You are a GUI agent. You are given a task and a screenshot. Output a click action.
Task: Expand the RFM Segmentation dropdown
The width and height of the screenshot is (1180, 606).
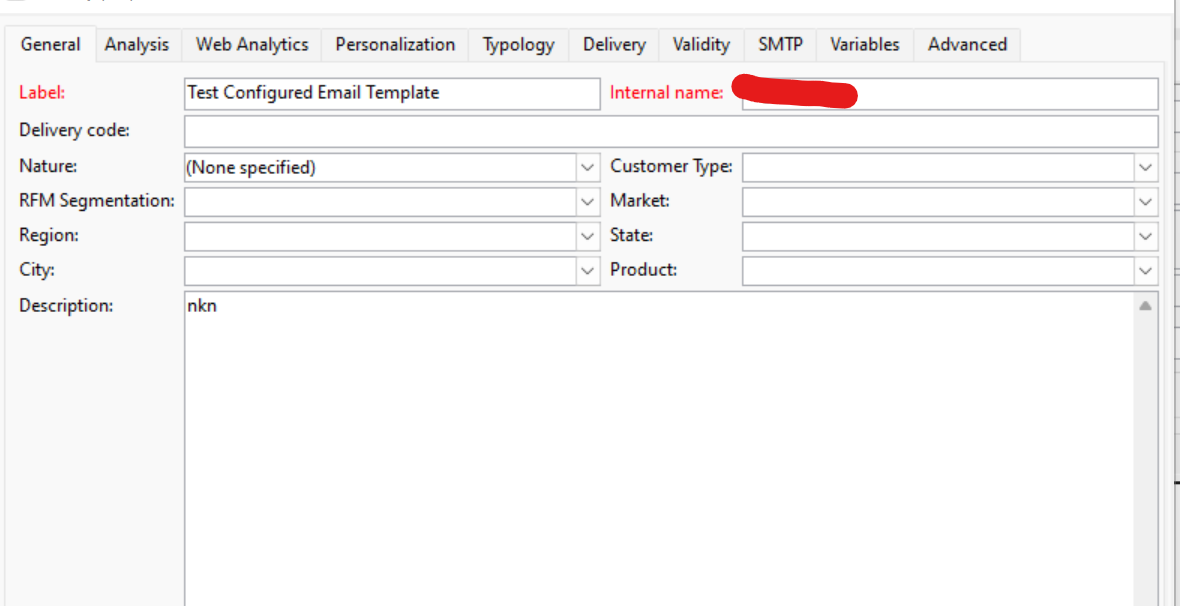[x=588, y=202]
